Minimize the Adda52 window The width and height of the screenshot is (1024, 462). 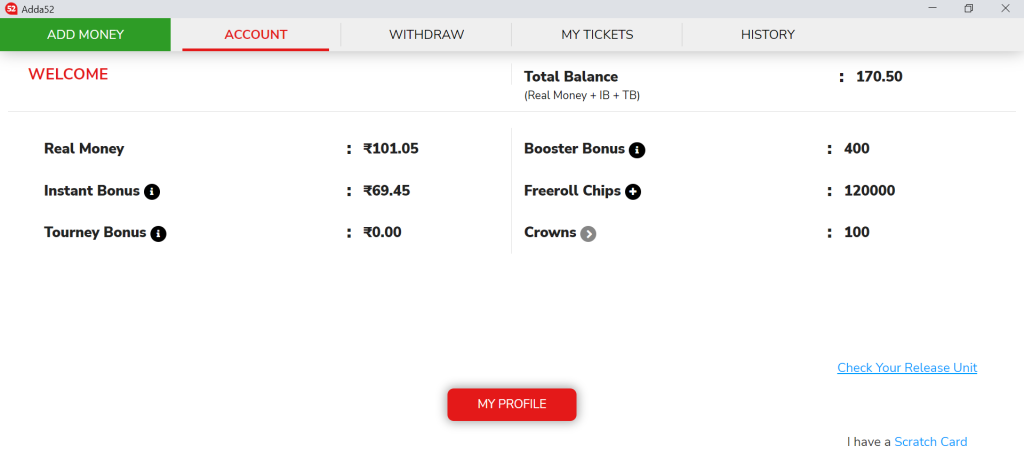(933, 8)
